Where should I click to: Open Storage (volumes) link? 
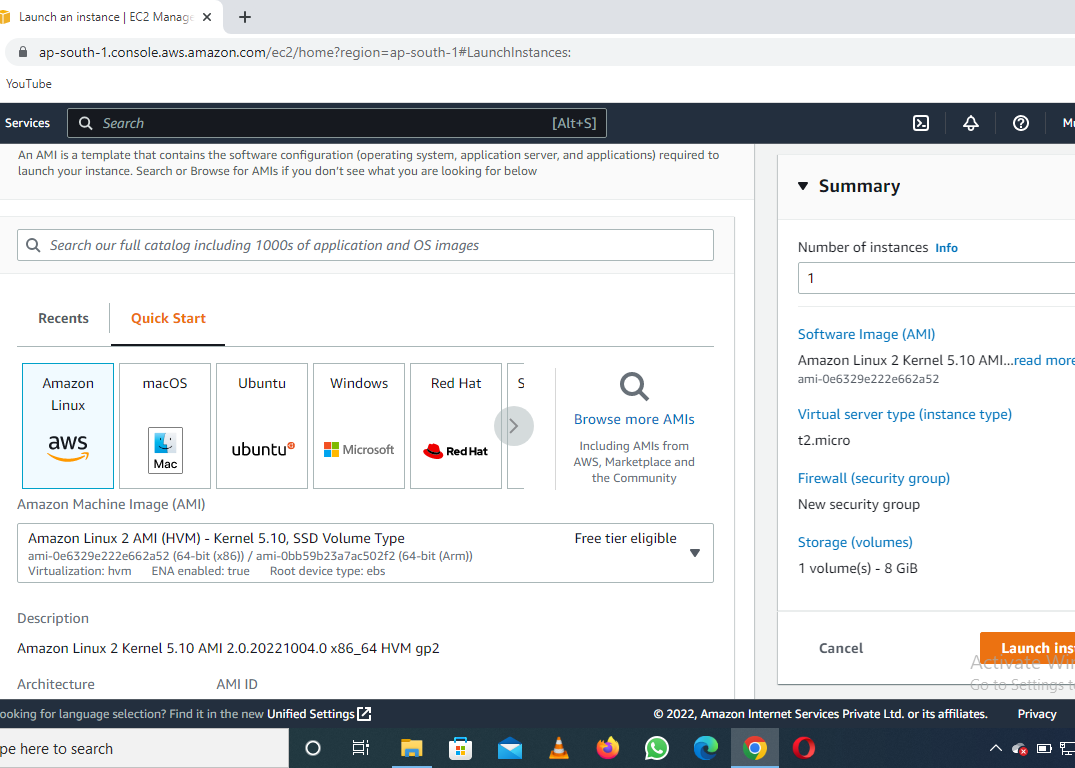pos(855,542)
